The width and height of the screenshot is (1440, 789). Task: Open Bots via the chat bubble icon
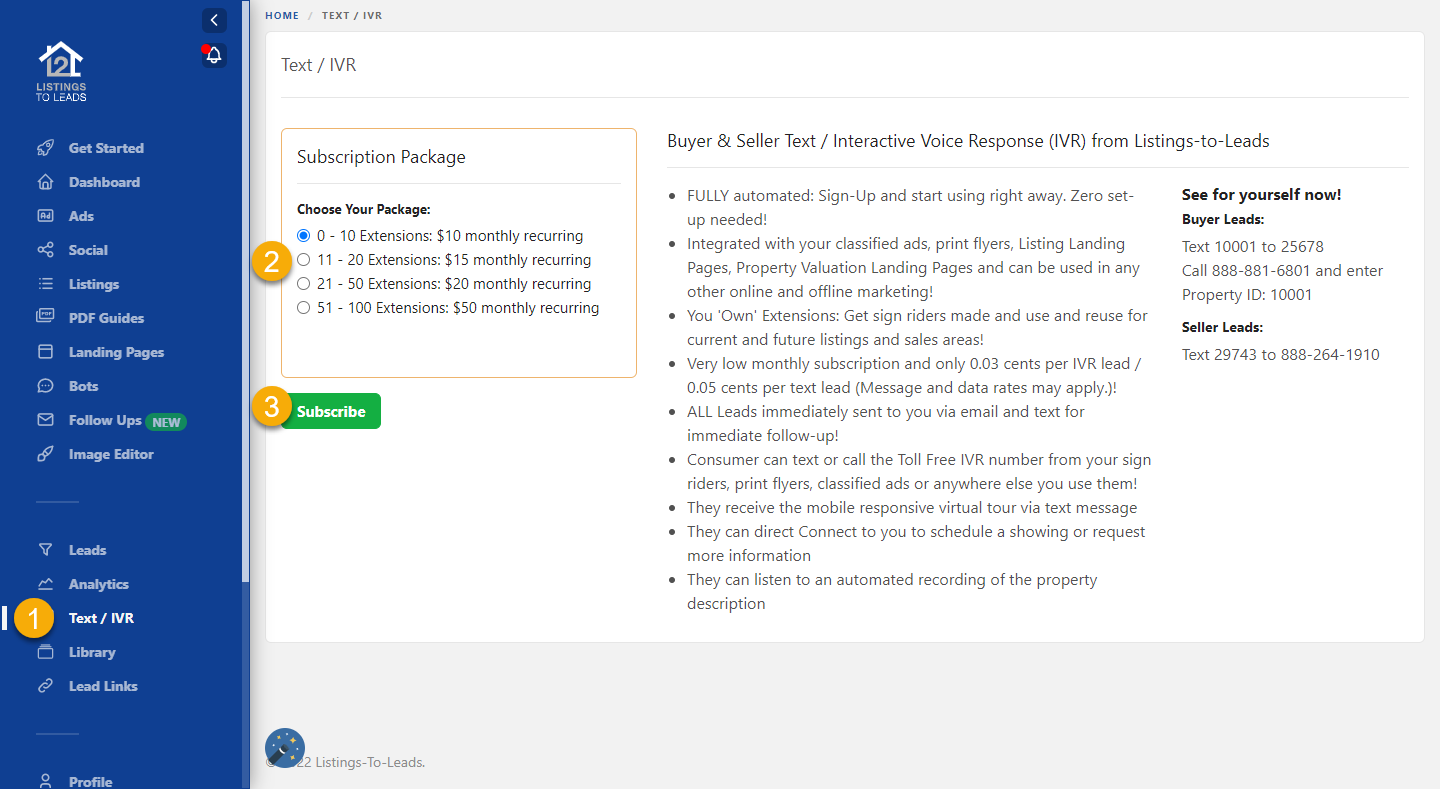coord(45,386)
